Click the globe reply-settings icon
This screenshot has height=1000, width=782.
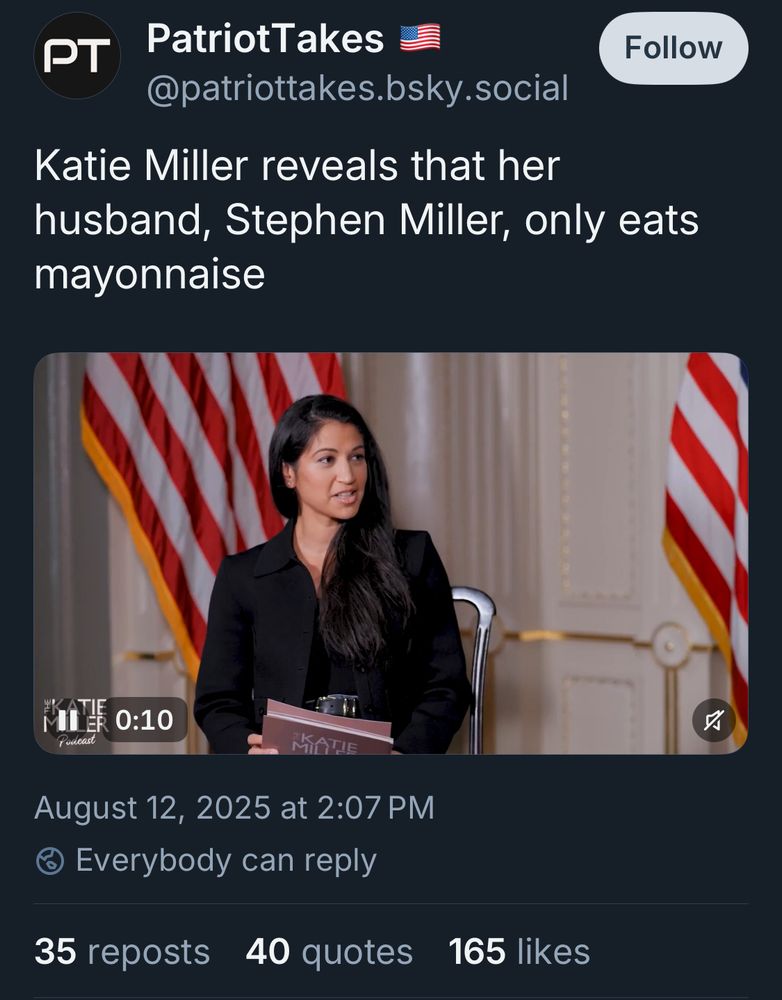[50, 861]
